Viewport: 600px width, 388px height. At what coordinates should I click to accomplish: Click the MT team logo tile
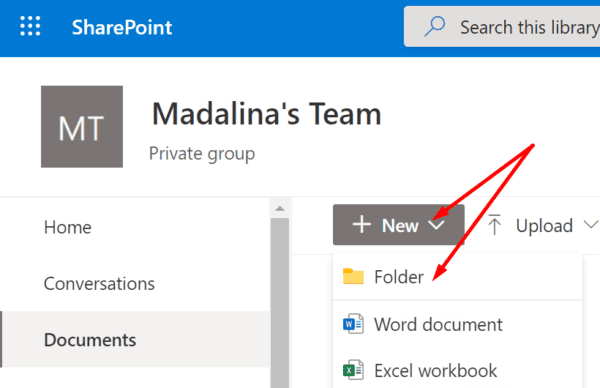coord(82,127)
